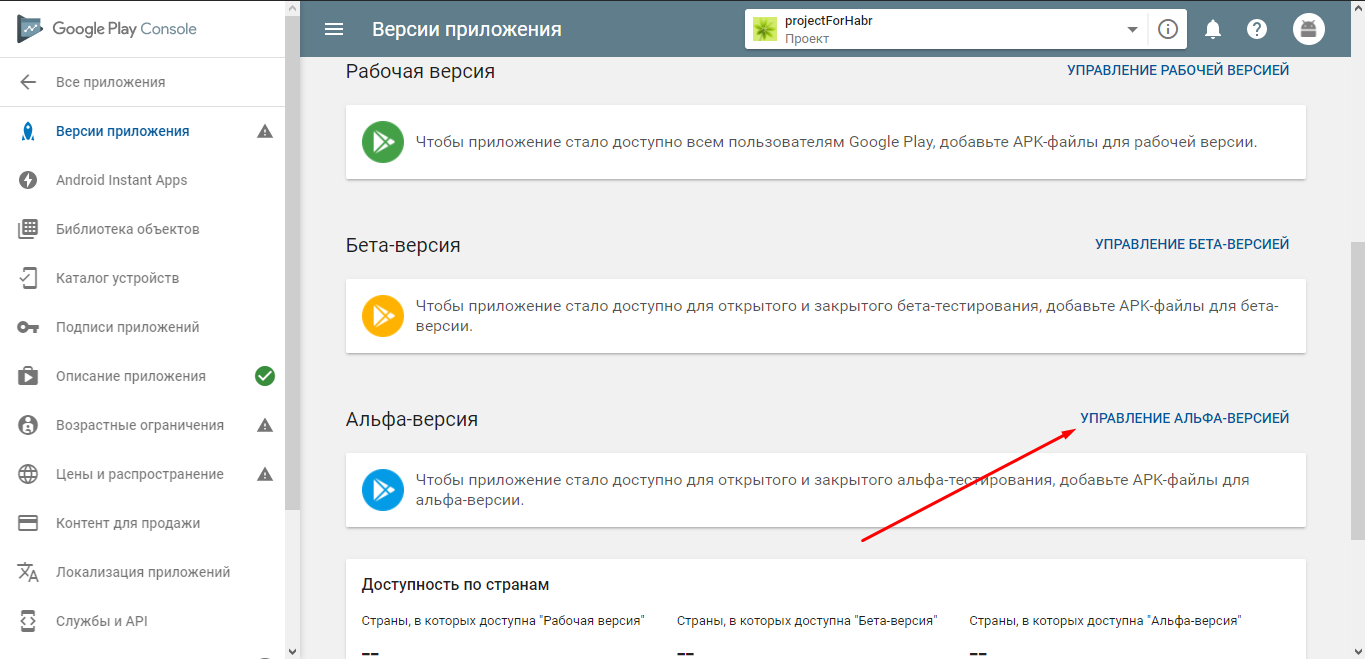Click the back arrow next to Все приложения
Screen dimensions: 1365x659
28,82
